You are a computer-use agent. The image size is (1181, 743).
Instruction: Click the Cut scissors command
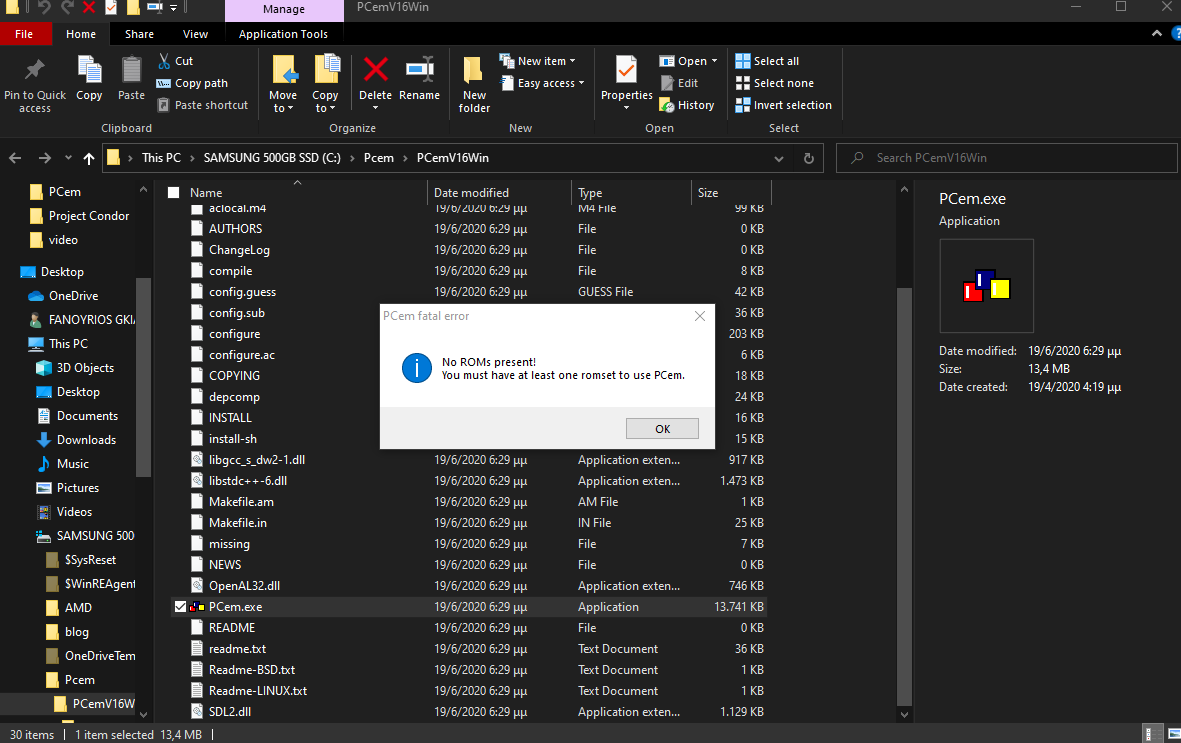pyautogui.click(x=175, y=61)
